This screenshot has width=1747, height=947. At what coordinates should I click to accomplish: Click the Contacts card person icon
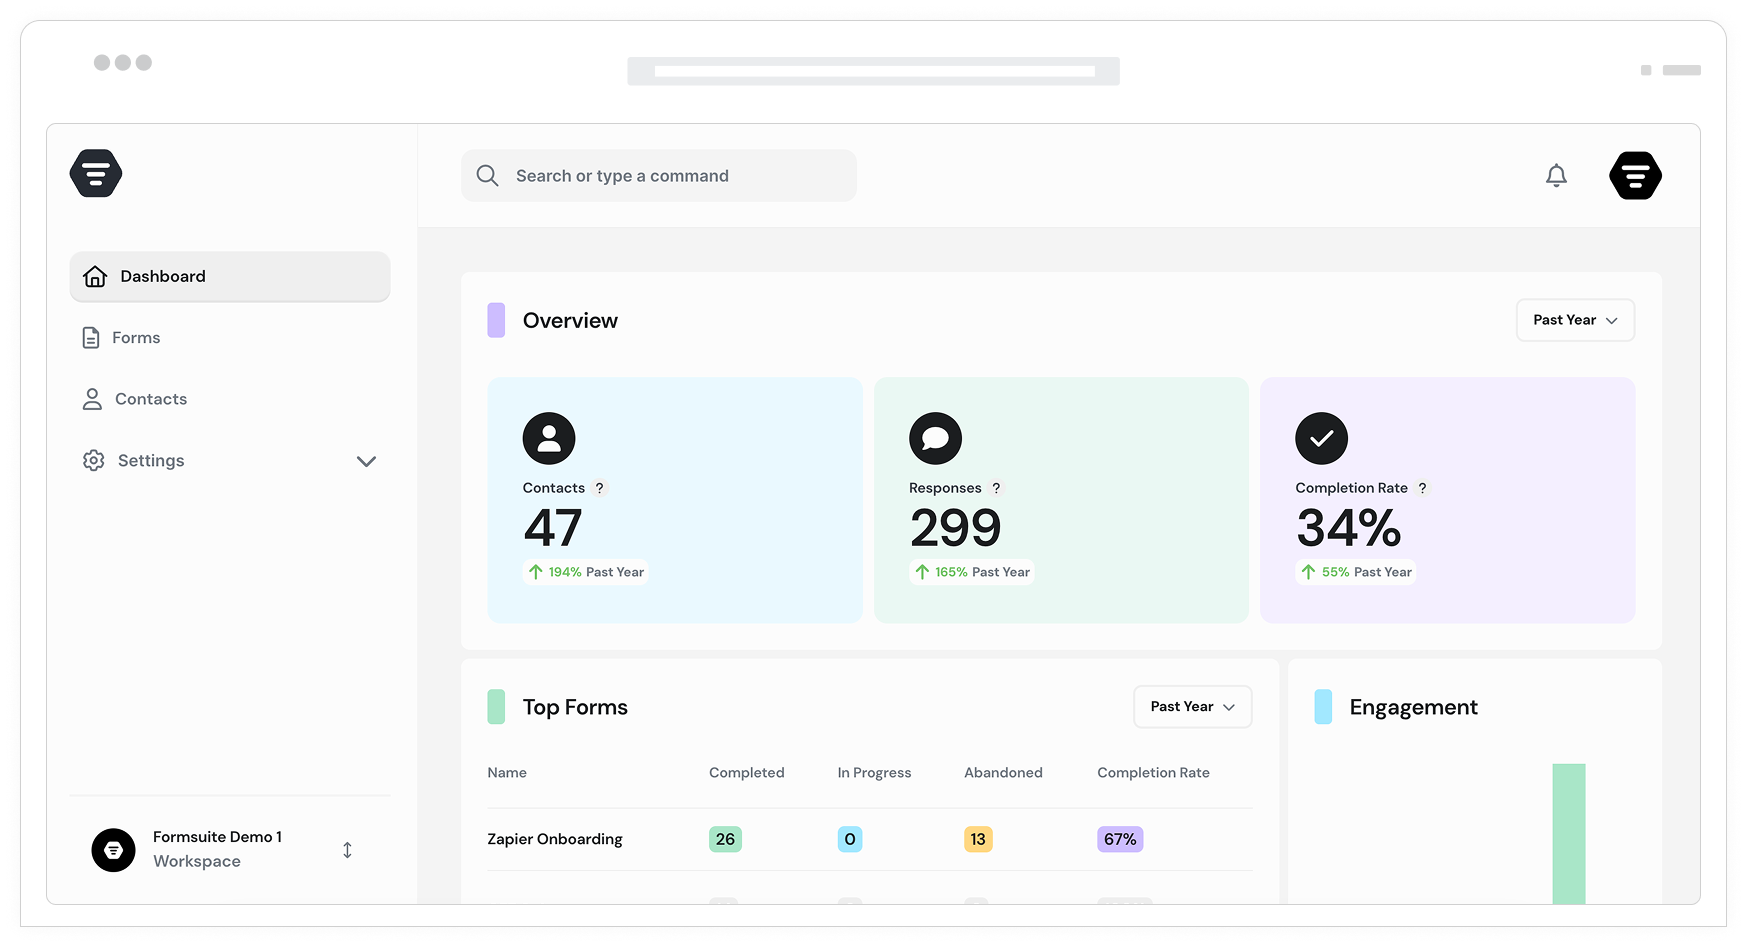point(549,438)
